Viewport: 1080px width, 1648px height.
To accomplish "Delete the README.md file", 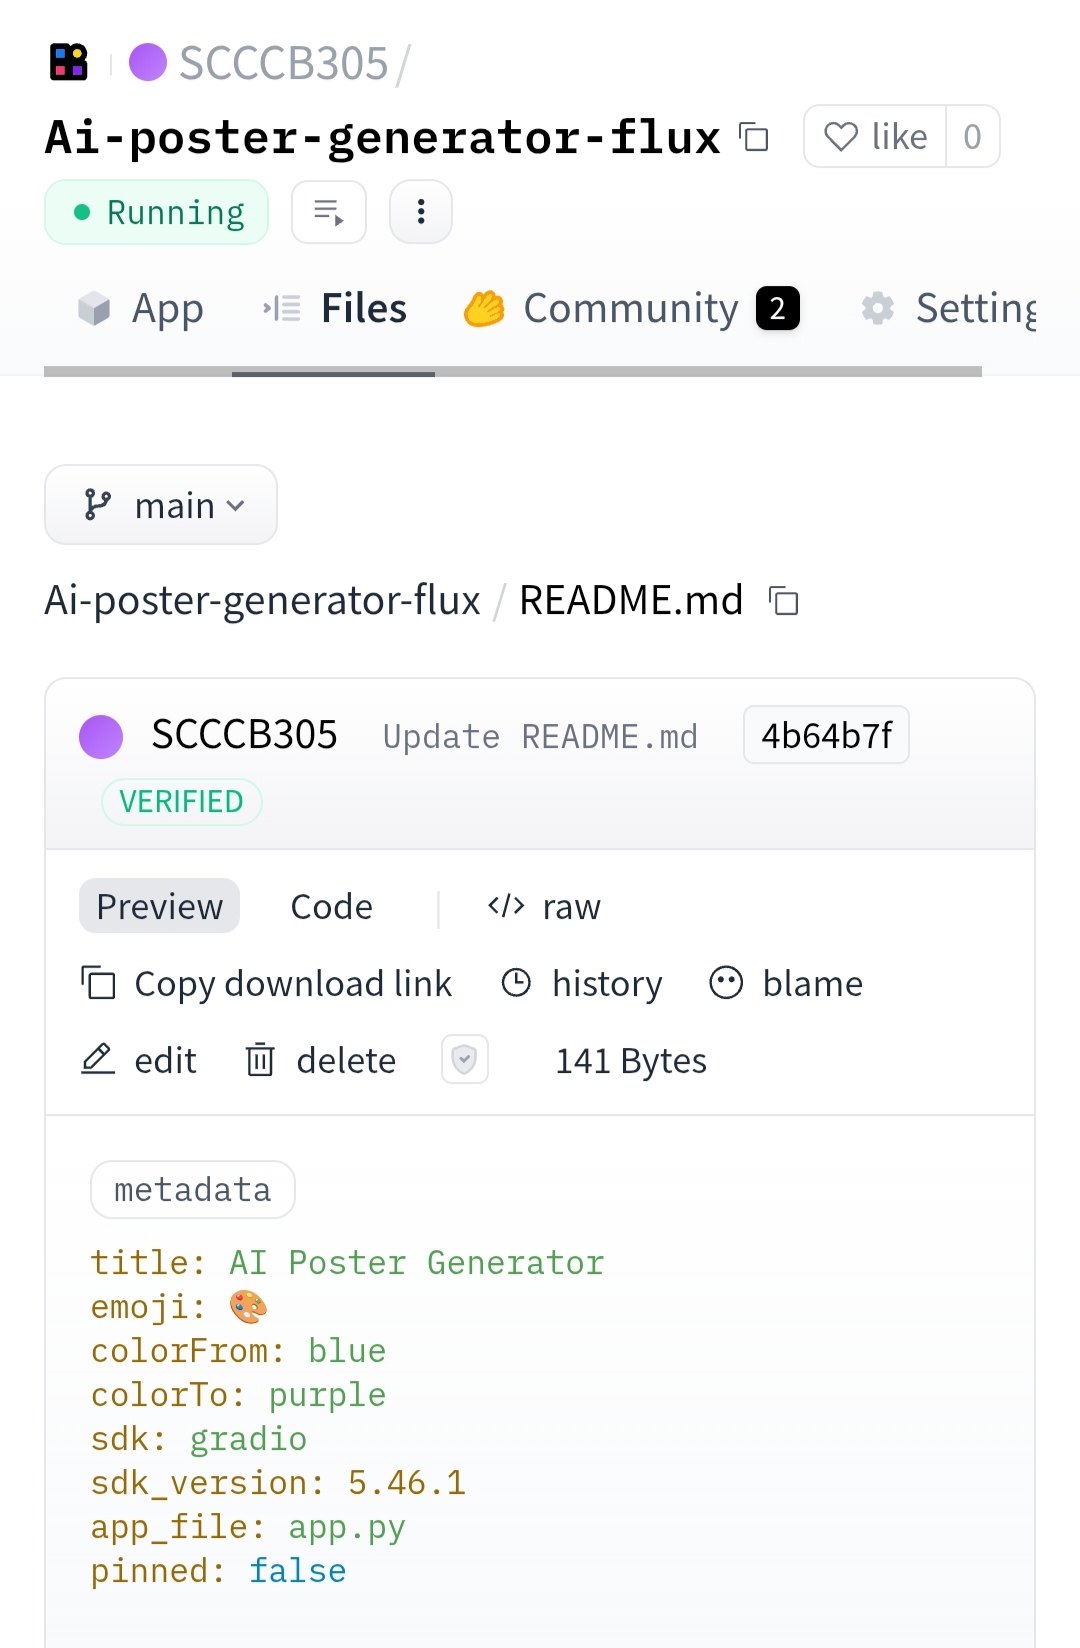I will 320,1060.
